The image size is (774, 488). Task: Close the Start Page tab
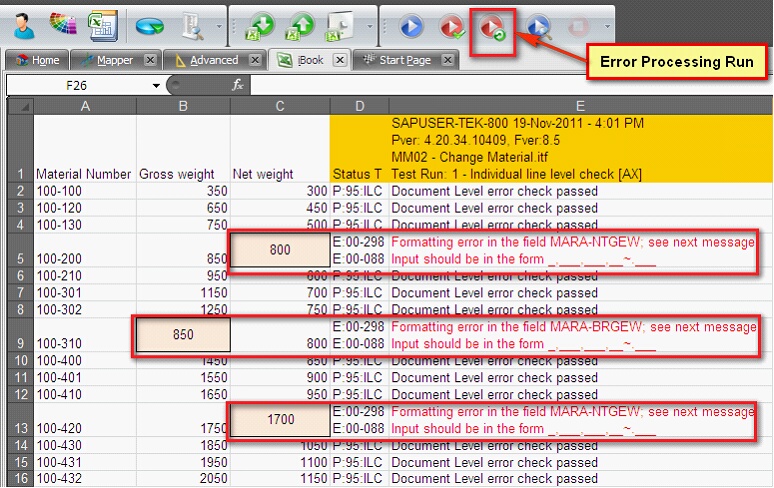pos(447,60)
